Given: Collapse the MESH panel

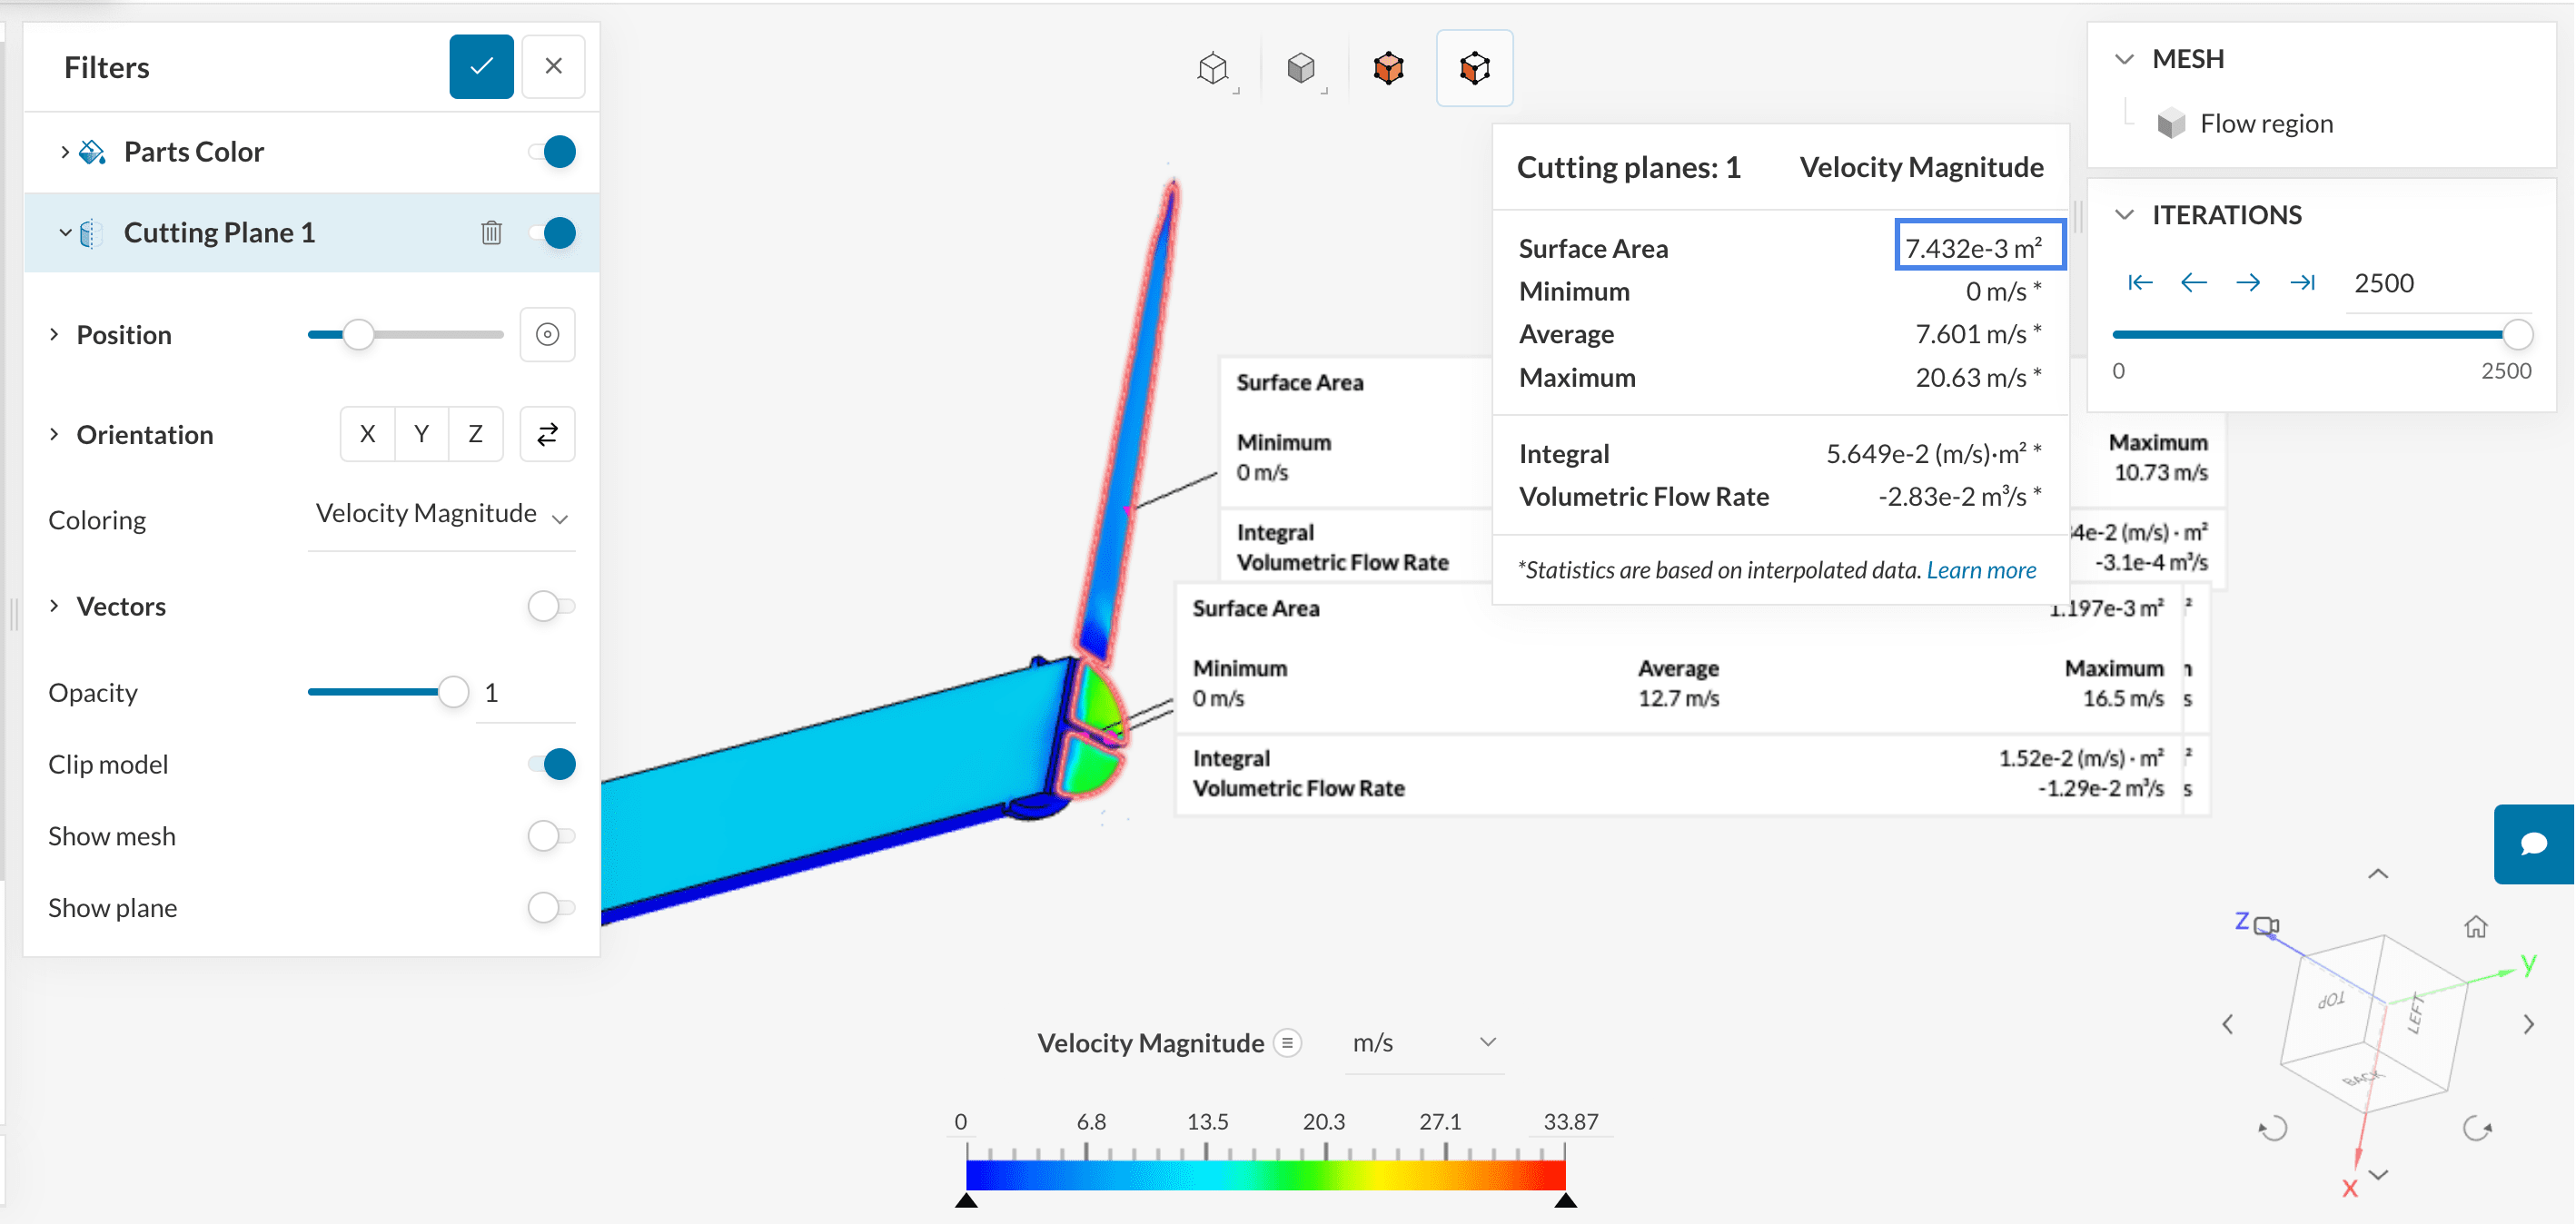Looking at the screenshot, I should tap(2125, 59).
